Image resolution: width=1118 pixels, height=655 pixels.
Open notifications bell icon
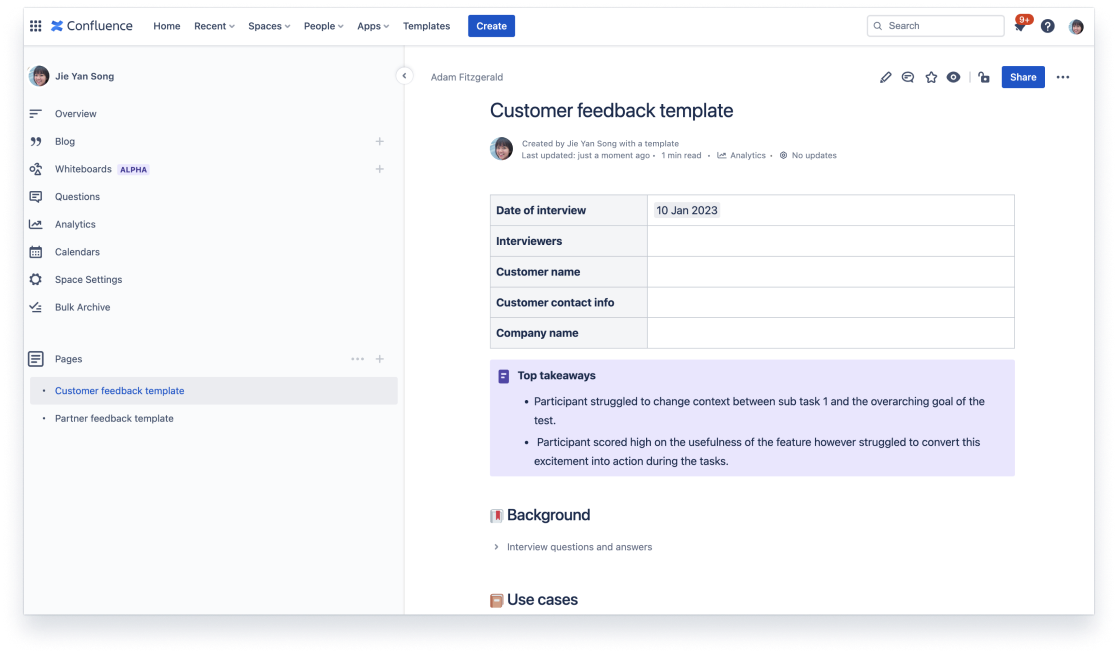coord(1020,27)
